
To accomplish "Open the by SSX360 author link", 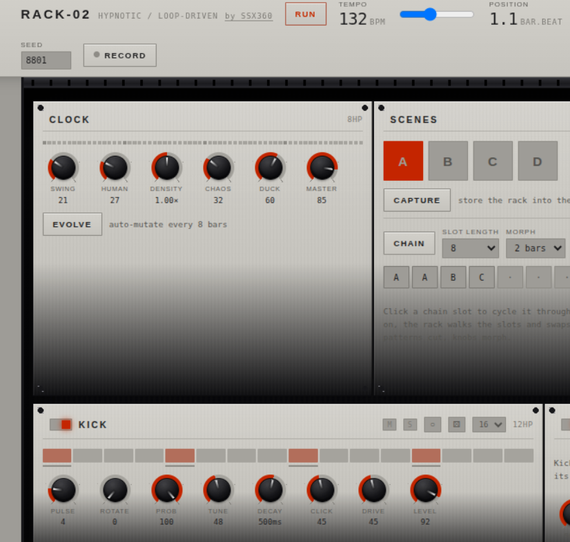I will [x=249, y=16].
